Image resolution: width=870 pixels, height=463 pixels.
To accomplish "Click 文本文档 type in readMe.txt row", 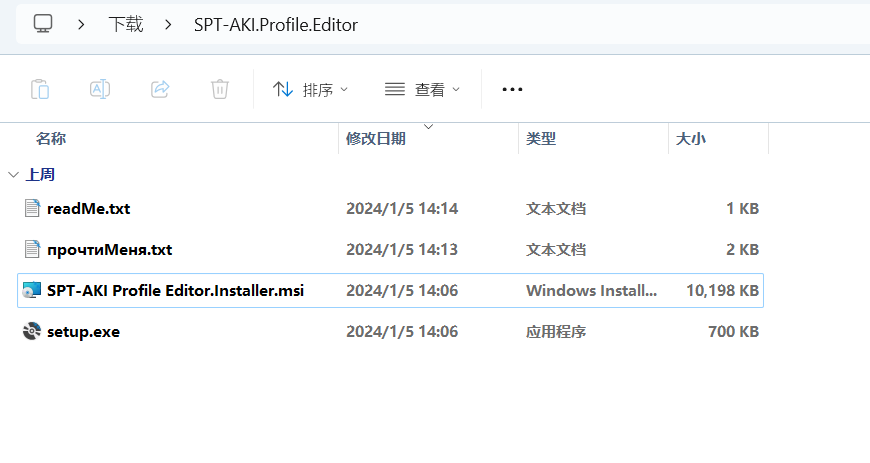I will 556,209.
